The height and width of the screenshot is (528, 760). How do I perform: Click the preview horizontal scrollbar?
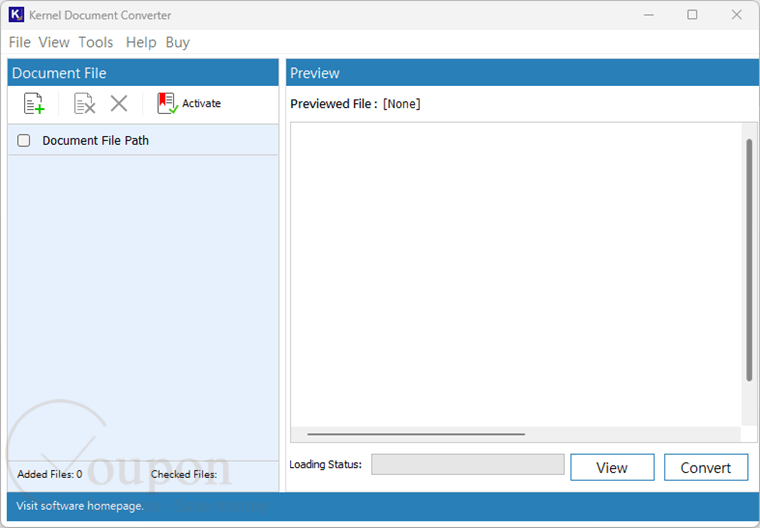[x=416, y=434]
